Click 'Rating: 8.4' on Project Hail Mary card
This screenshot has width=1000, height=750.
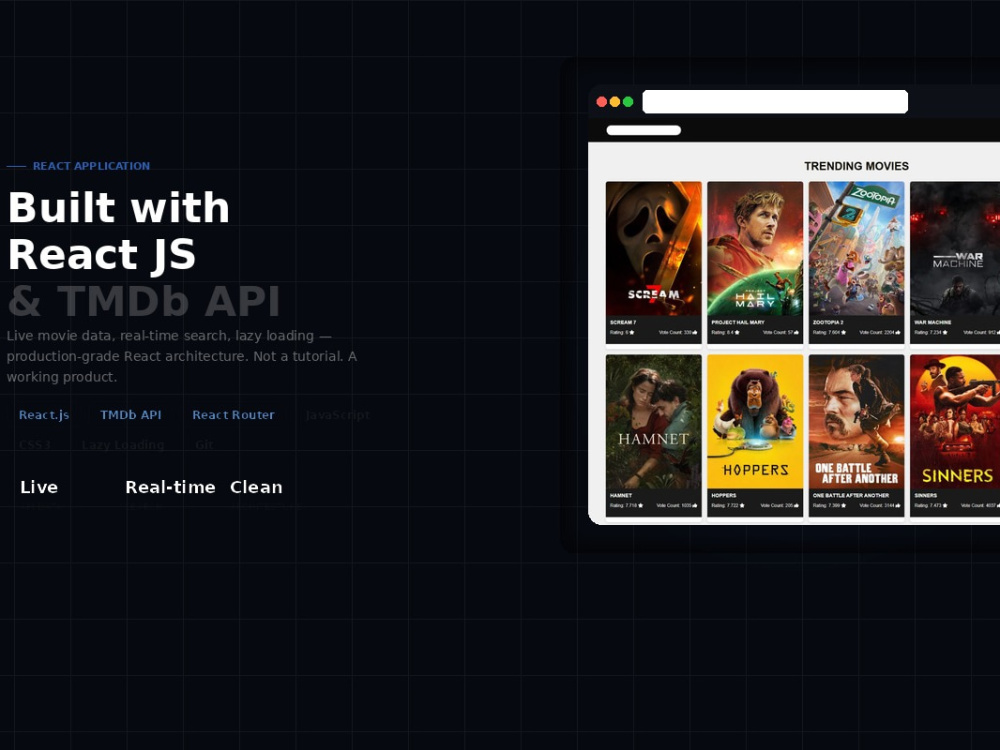[722, 332]
